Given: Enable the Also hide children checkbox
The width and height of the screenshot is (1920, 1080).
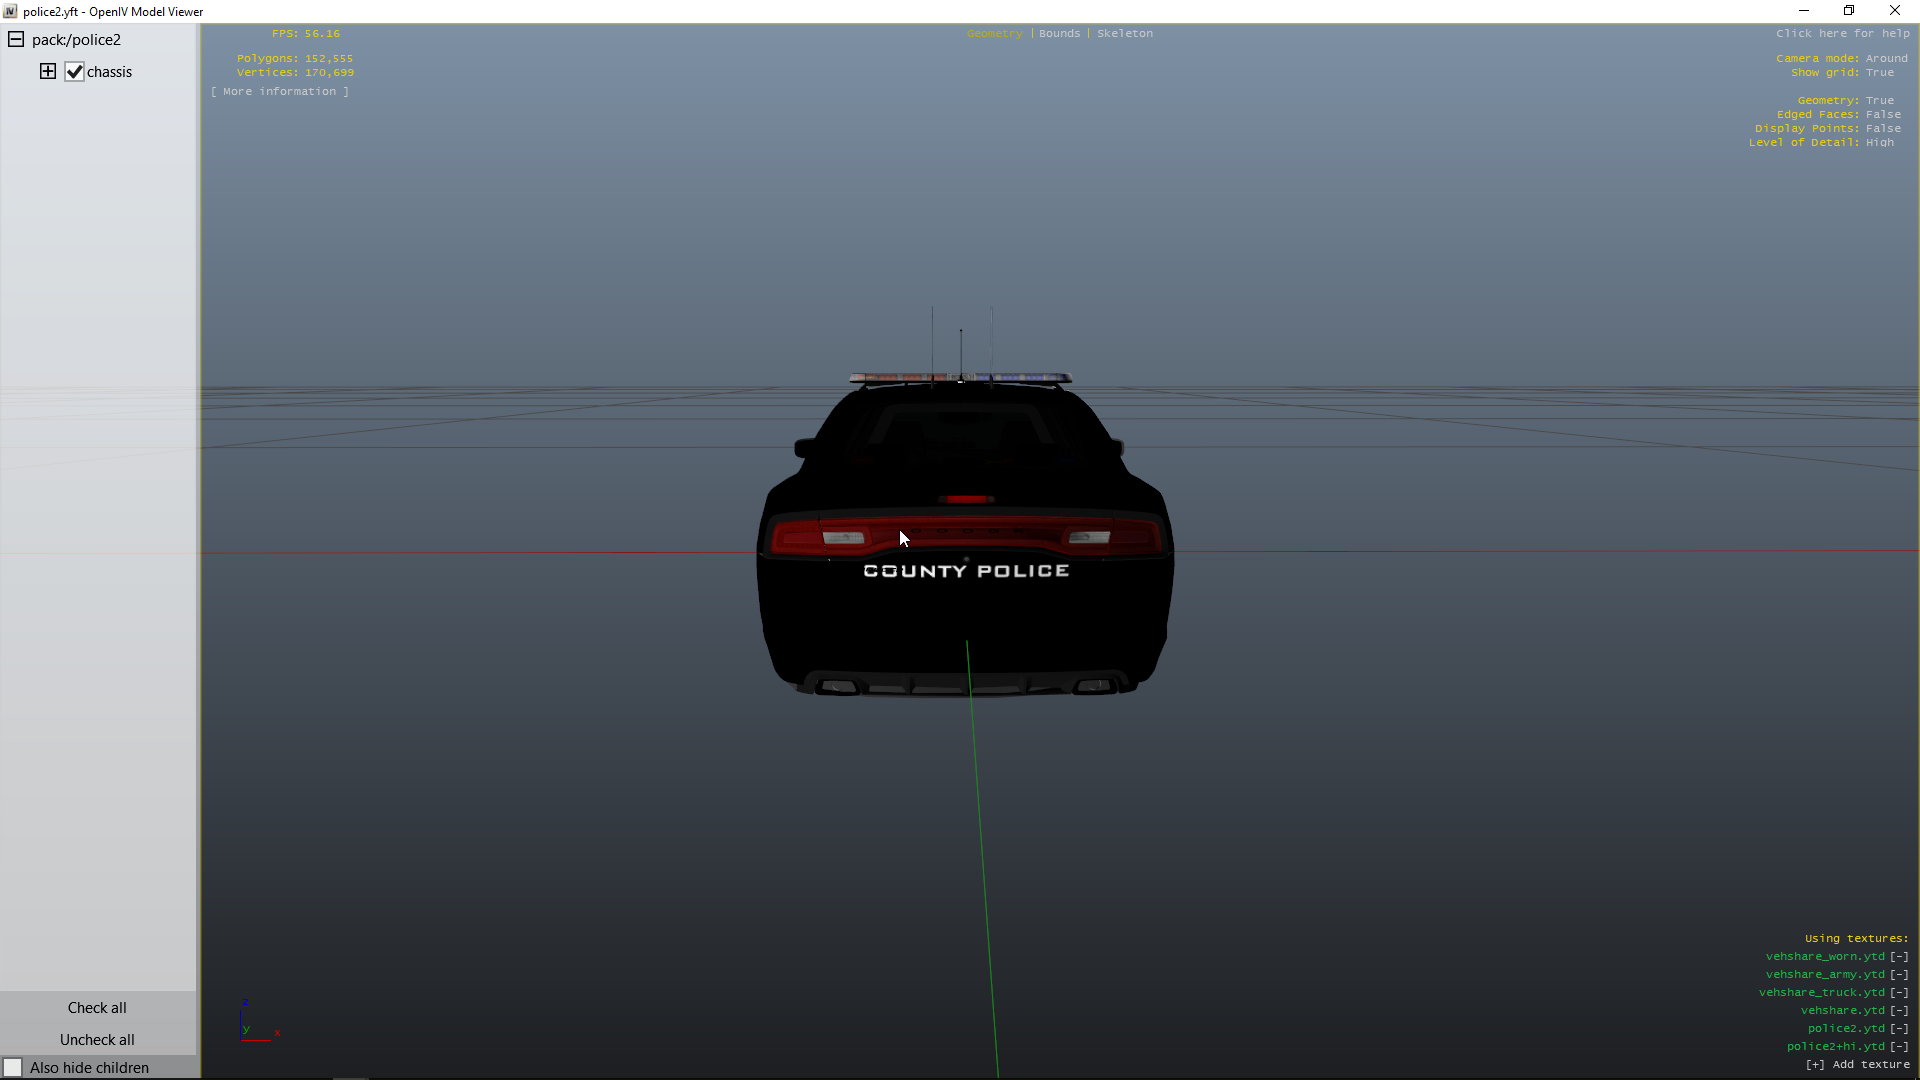Looking at the screenshot, I should pos(13,1068).
